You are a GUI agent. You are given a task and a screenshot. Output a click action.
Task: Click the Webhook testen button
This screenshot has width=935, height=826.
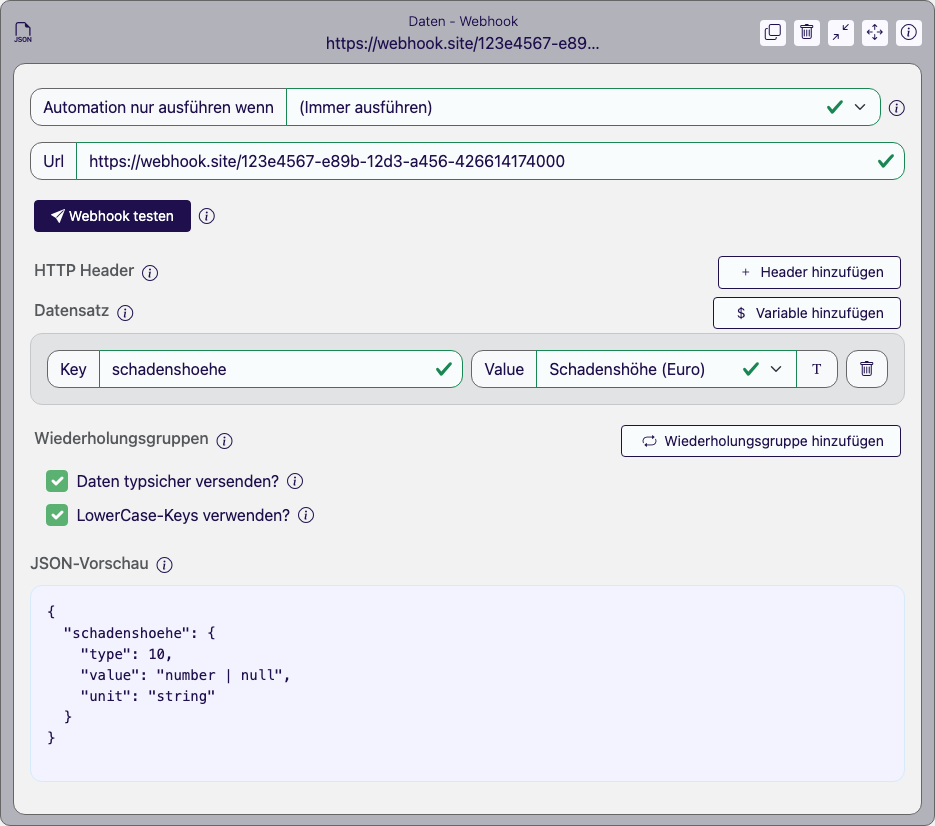[x=112, y=216]
